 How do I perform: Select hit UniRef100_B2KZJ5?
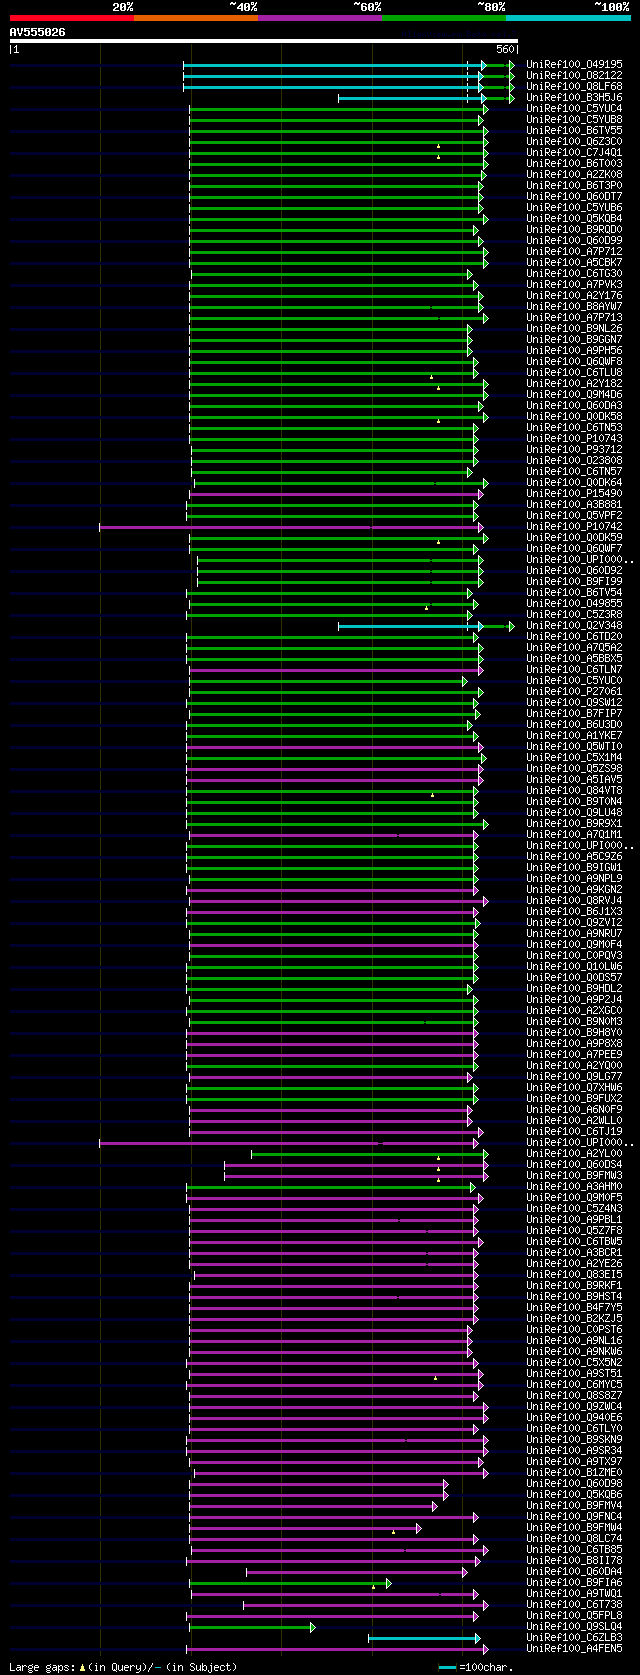[x=574, y=1319]
